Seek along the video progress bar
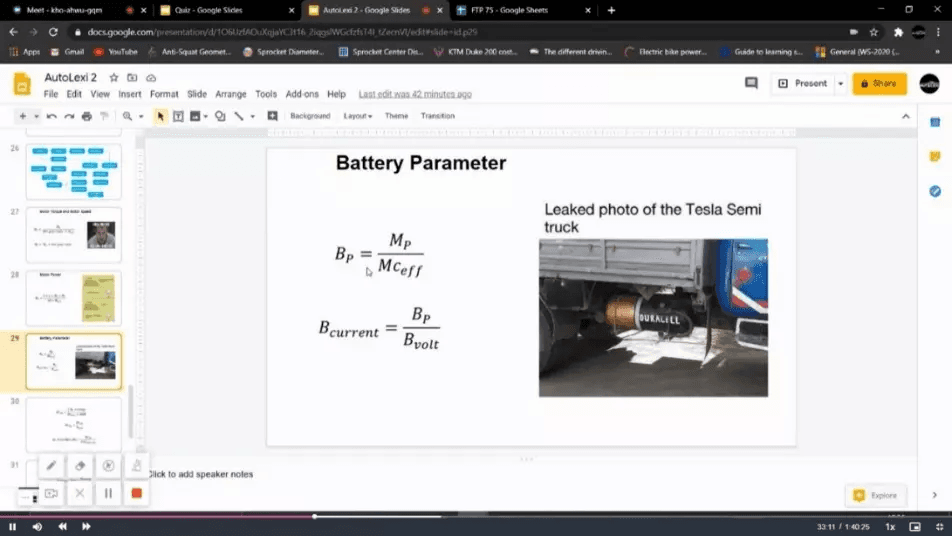The image size is (952, 536). [x=476, y=516]
